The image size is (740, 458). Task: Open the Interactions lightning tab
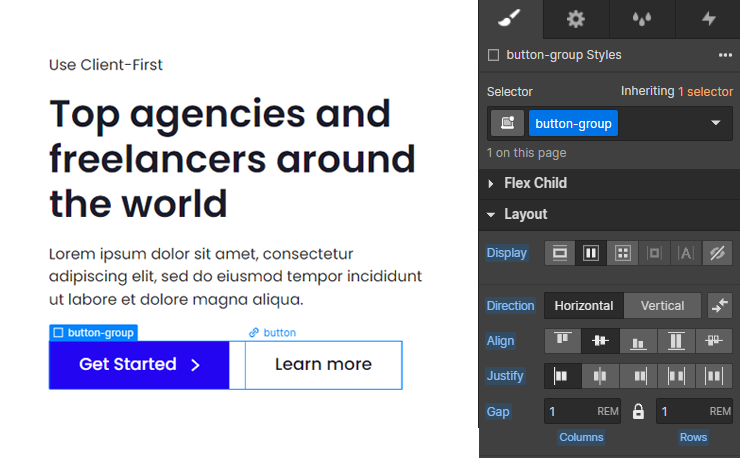coord(708,19)
